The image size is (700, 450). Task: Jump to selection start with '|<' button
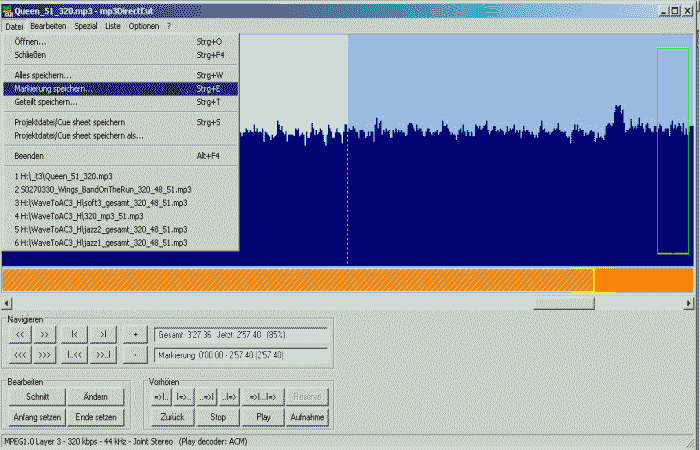(76, 334)
